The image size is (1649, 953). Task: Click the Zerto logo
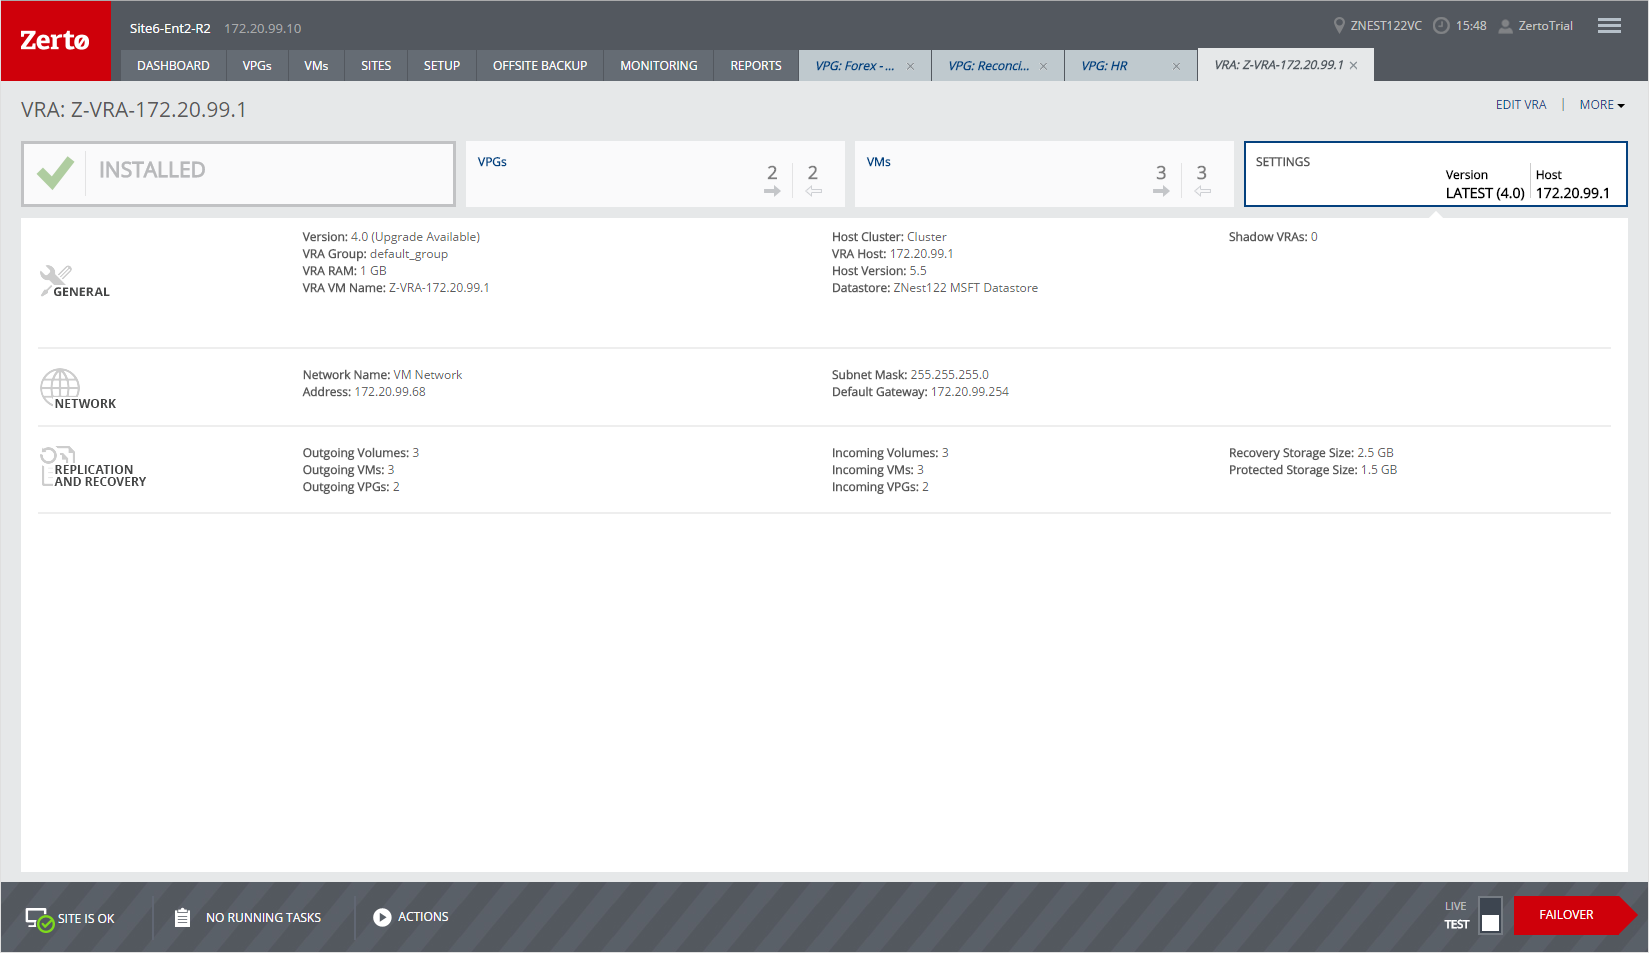point(55,41)
